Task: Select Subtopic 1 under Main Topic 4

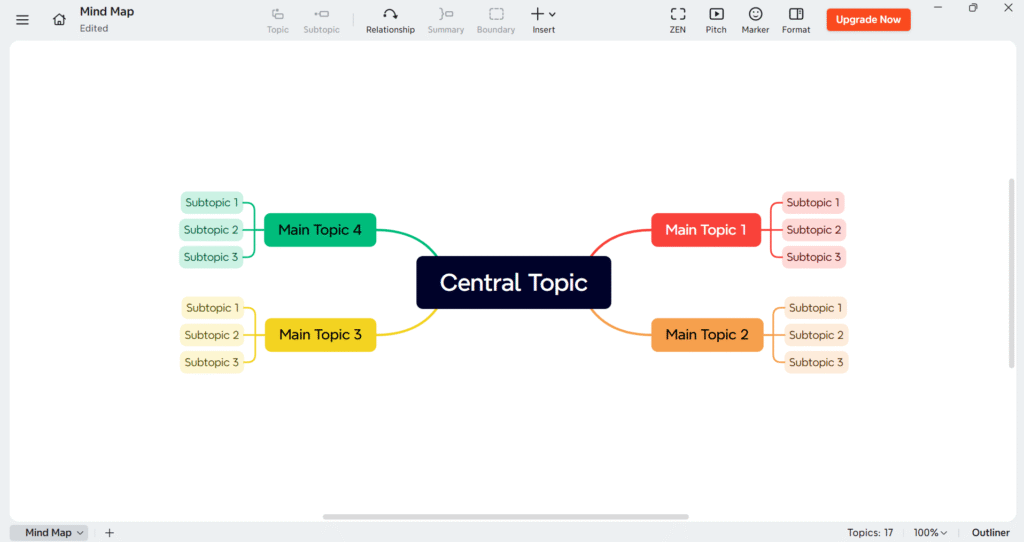Action: (212, 202)
